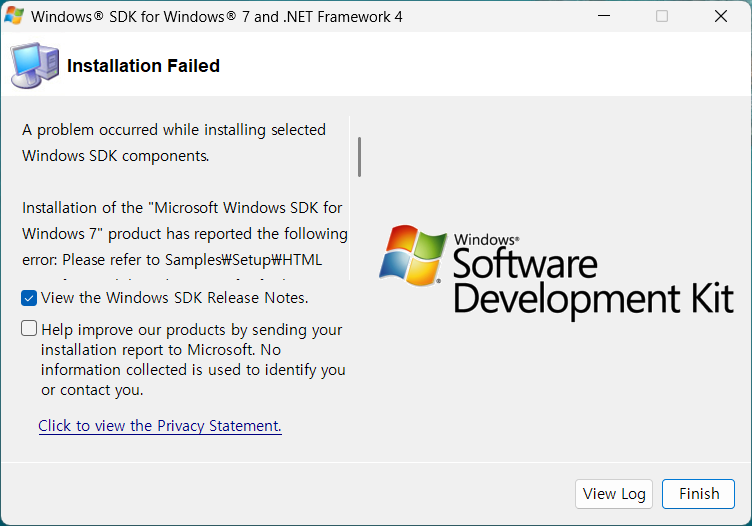
Task: Click the Finish button
Action: click(698, 493)
